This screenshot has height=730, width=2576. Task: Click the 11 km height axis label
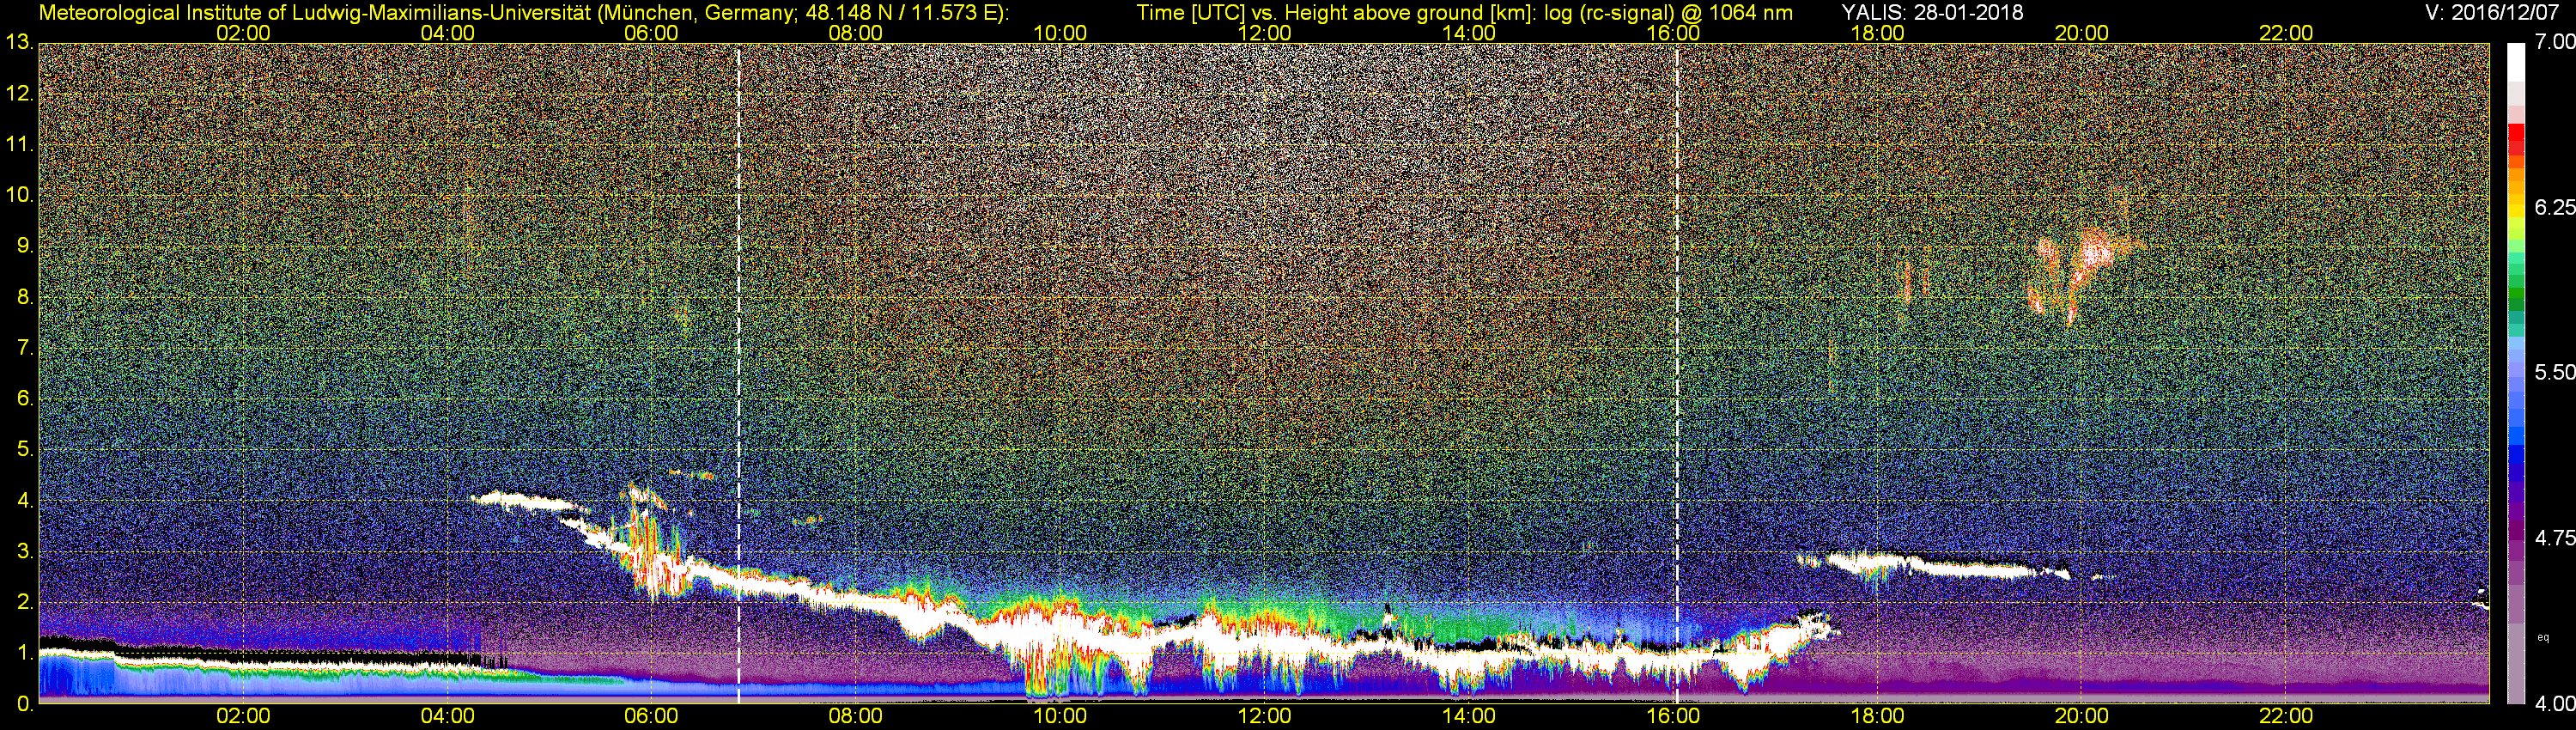[x=18, y=145]
